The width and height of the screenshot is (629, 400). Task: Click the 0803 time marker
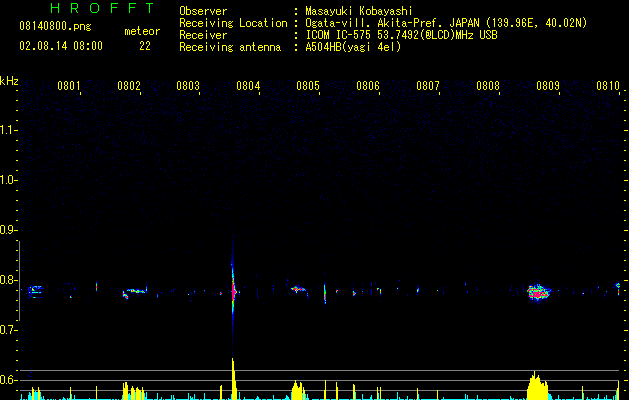pyautogui.click(x=188, y=86)
